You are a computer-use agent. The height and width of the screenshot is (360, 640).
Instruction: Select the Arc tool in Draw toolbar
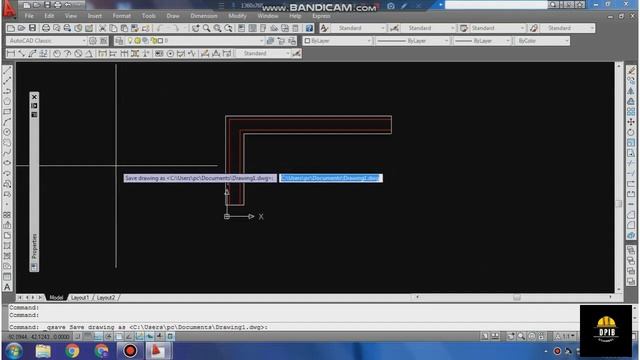(x=7, y=122)
